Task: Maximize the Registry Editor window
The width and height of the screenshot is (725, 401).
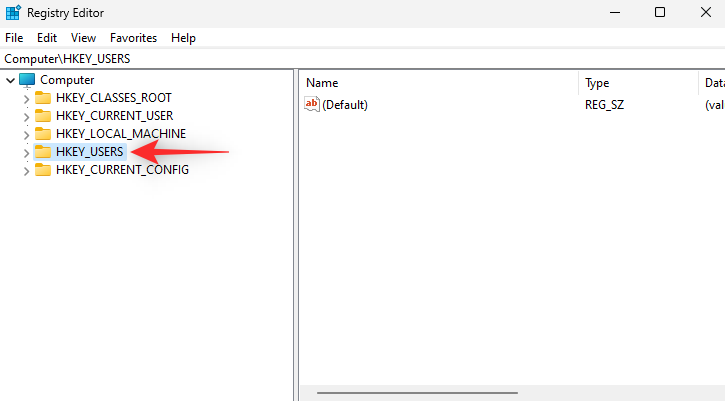Action: [x=660, y=12]
